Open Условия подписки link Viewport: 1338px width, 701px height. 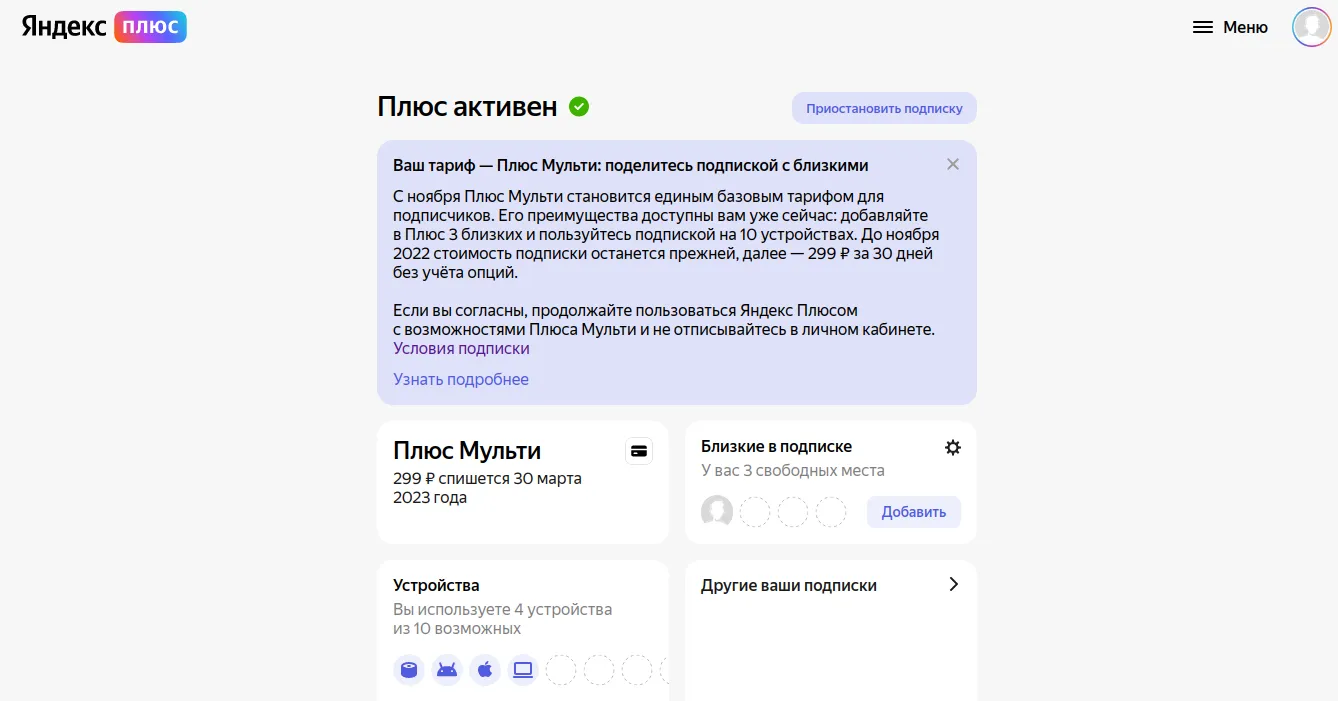(461, 348)
